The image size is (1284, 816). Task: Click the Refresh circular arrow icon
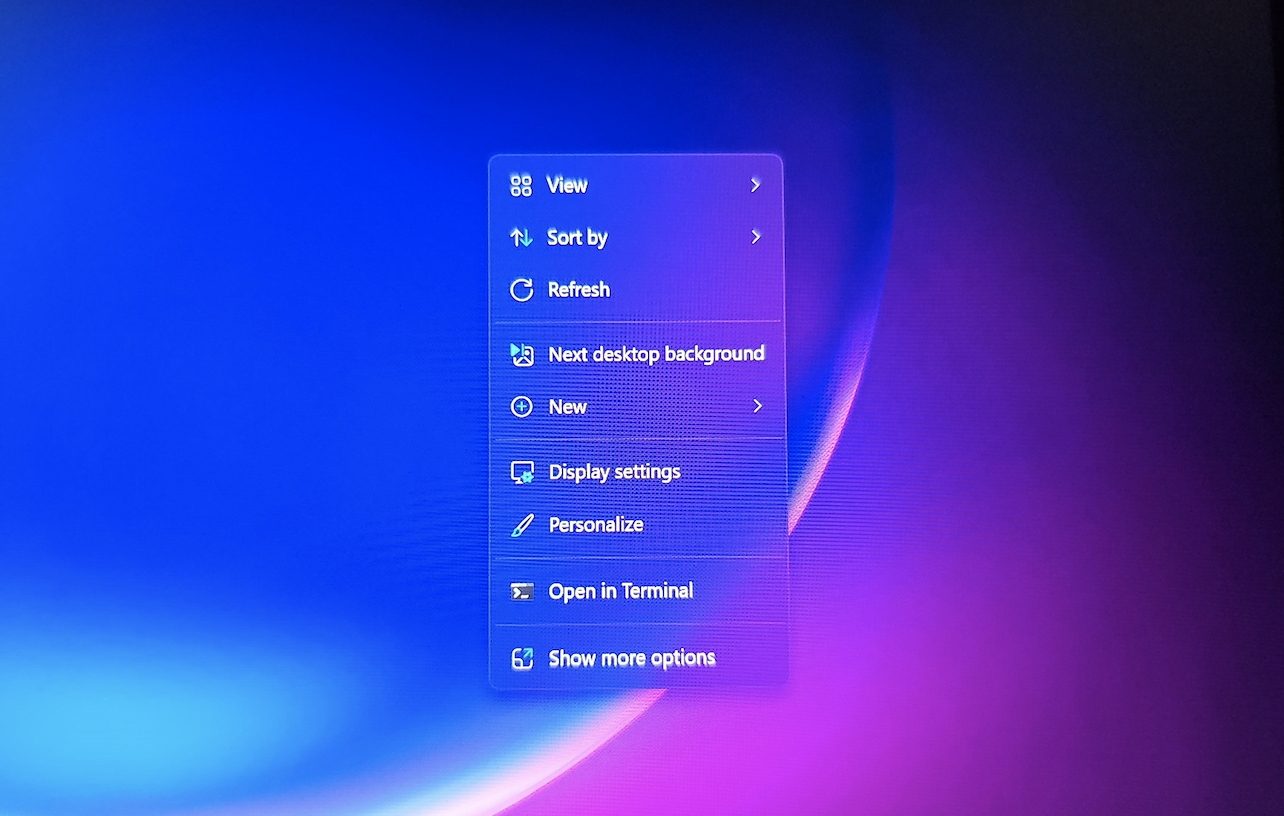[x=520, y=289]
